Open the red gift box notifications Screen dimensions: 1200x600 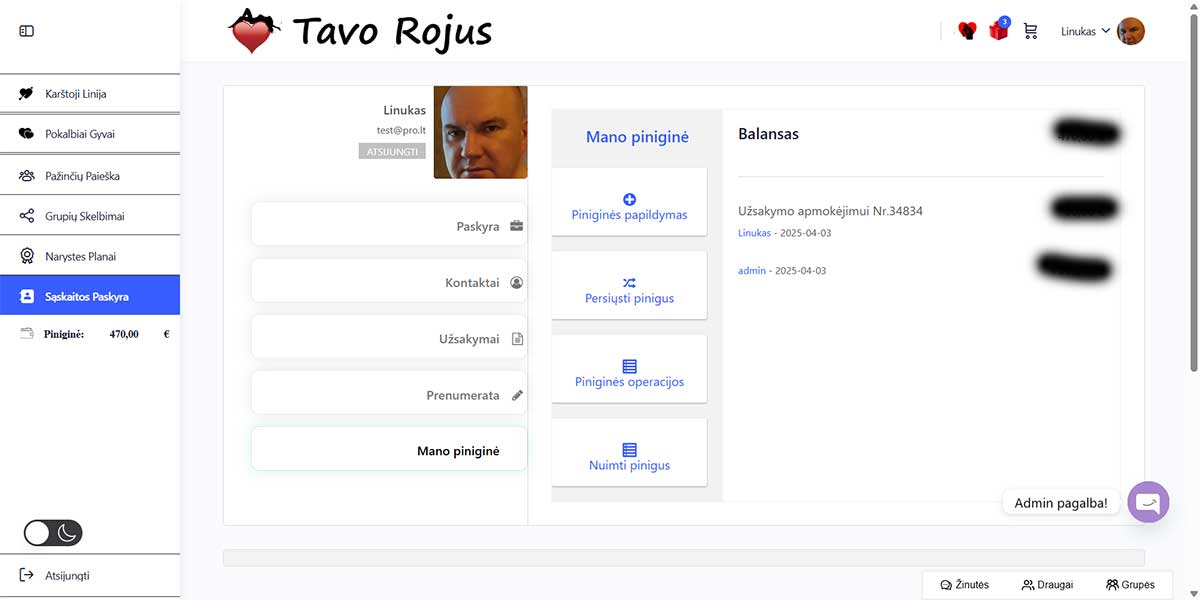pos(998,31)
